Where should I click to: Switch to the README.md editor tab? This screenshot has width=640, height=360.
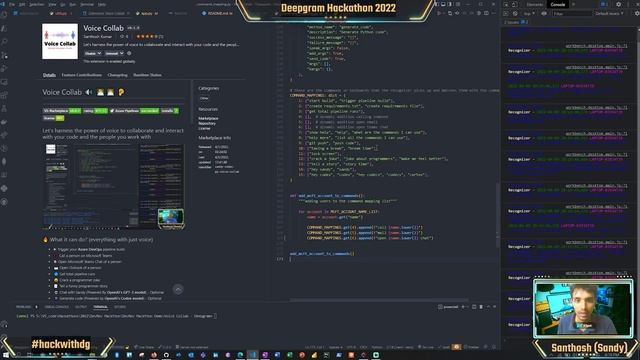click(x=218, y=13)
